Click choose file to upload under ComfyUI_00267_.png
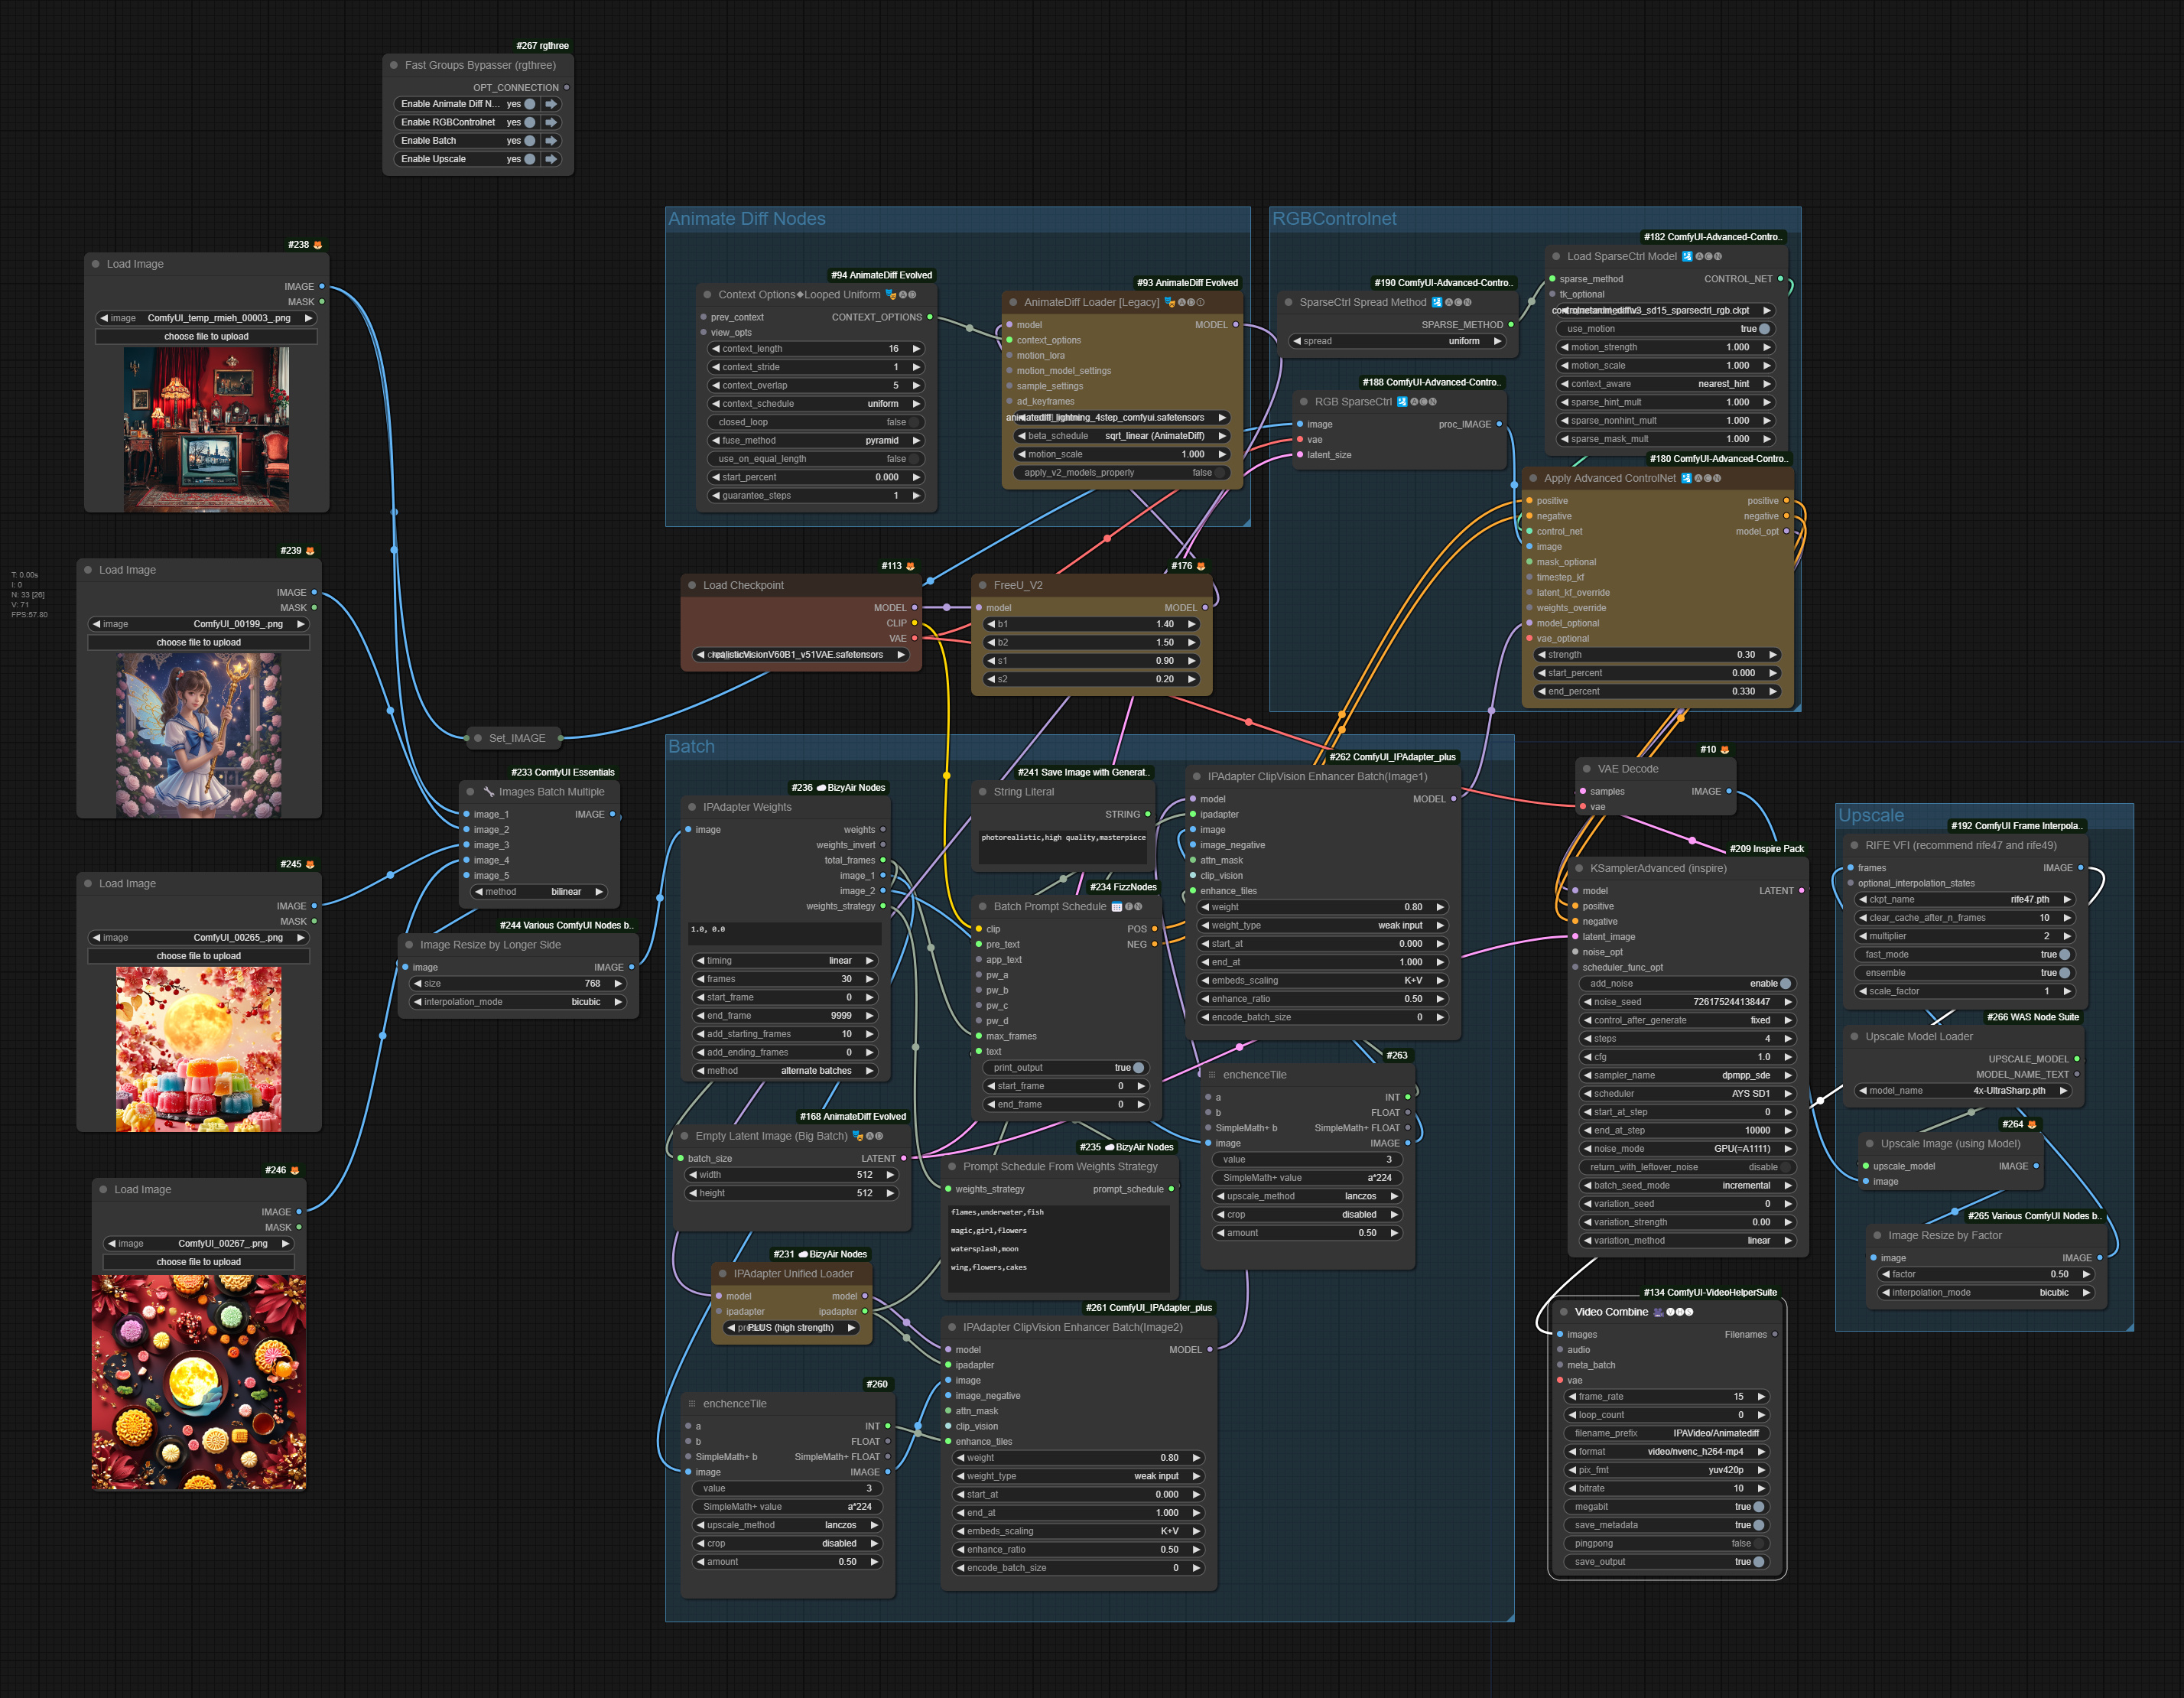Image resolution: width=2184 pixels, height=1698 pixels. pyautogui.click(x=199, y=1262)
